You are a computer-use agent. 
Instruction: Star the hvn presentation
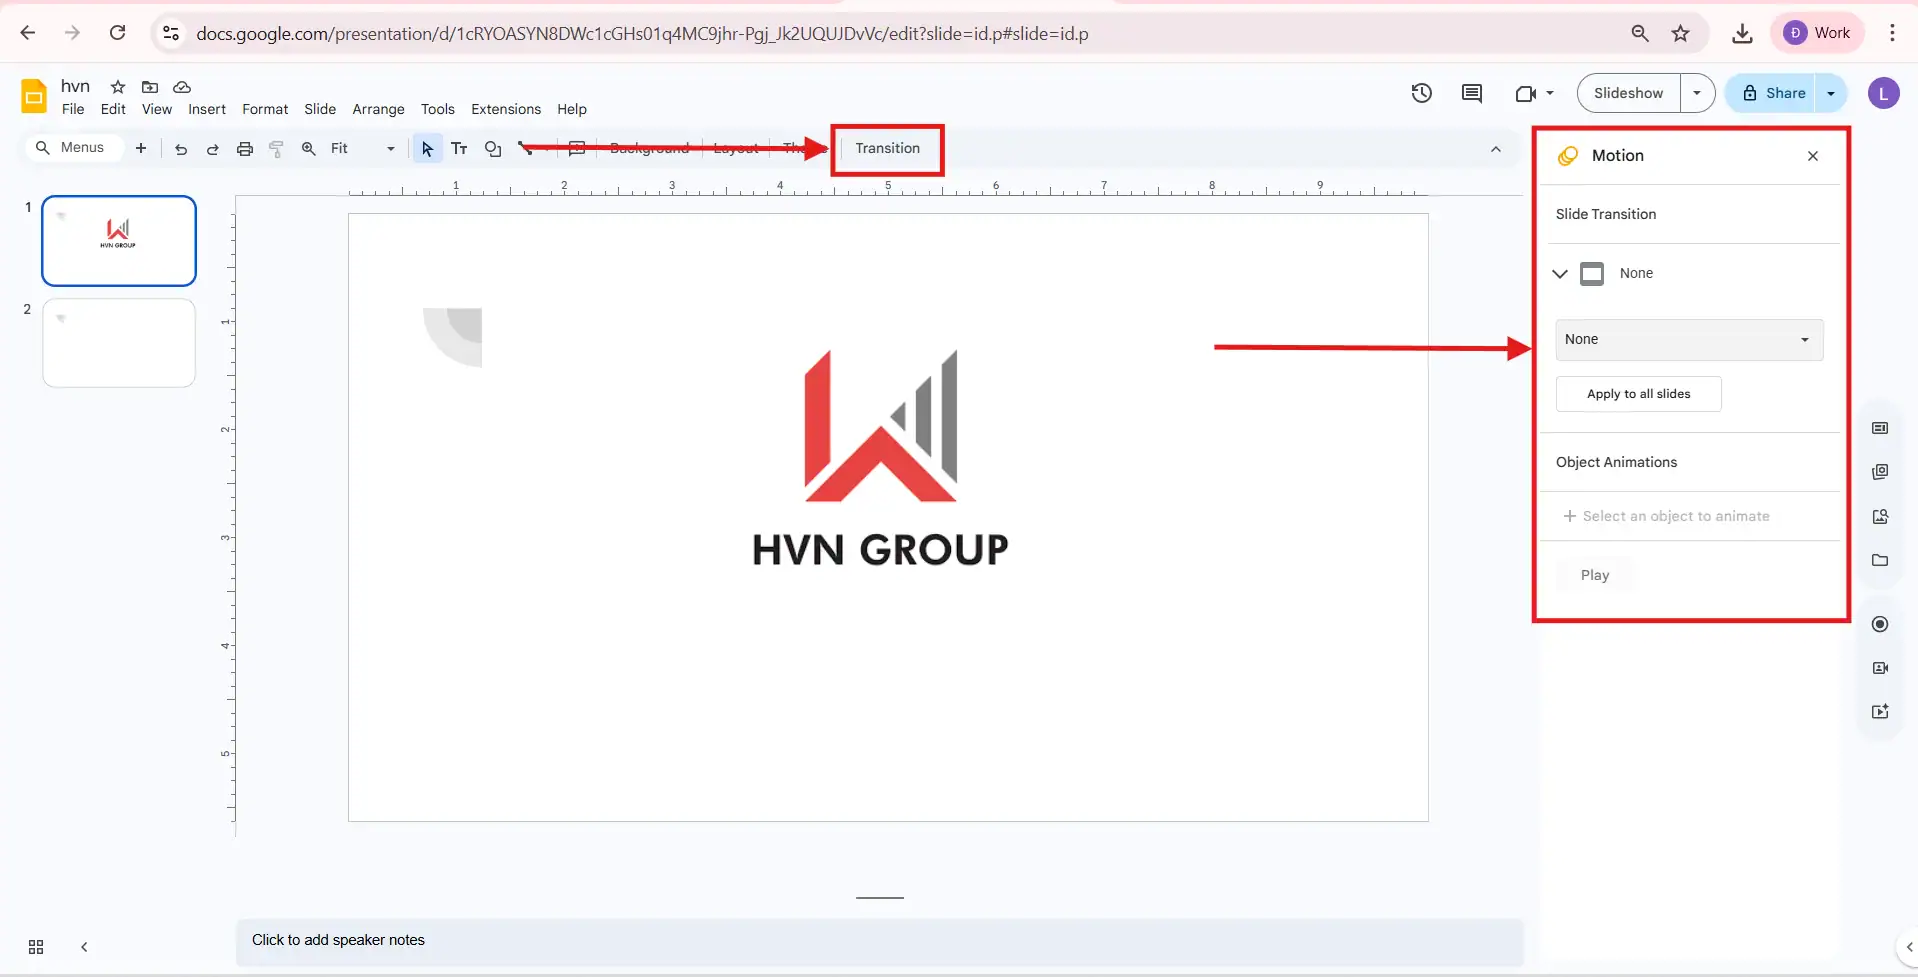pos(118,87)
